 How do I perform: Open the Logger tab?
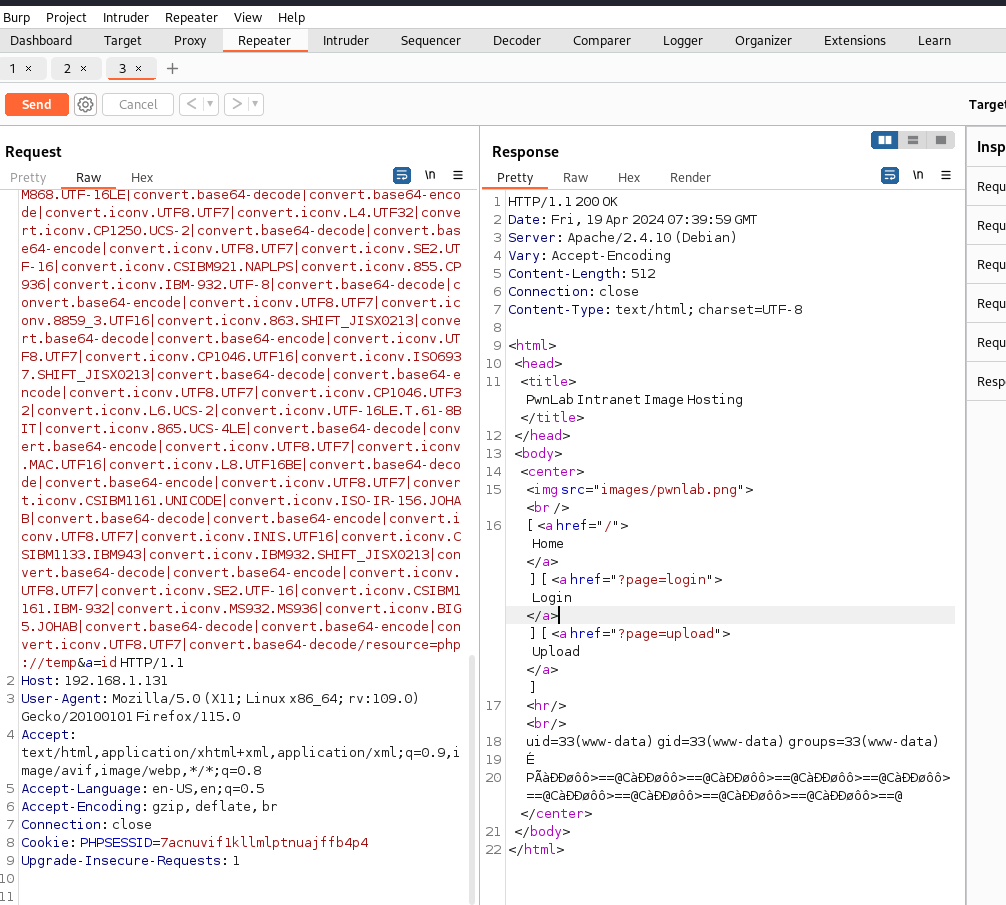(x=683, y=40)
